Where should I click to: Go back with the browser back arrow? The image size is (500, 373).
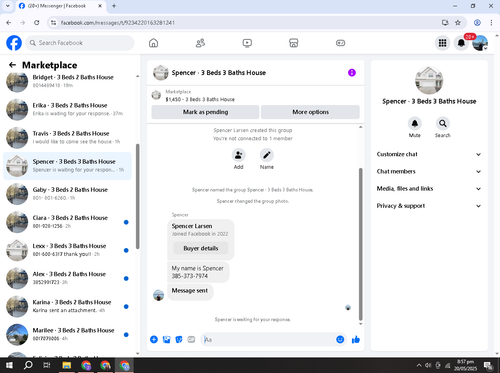[x=9, y=23]
